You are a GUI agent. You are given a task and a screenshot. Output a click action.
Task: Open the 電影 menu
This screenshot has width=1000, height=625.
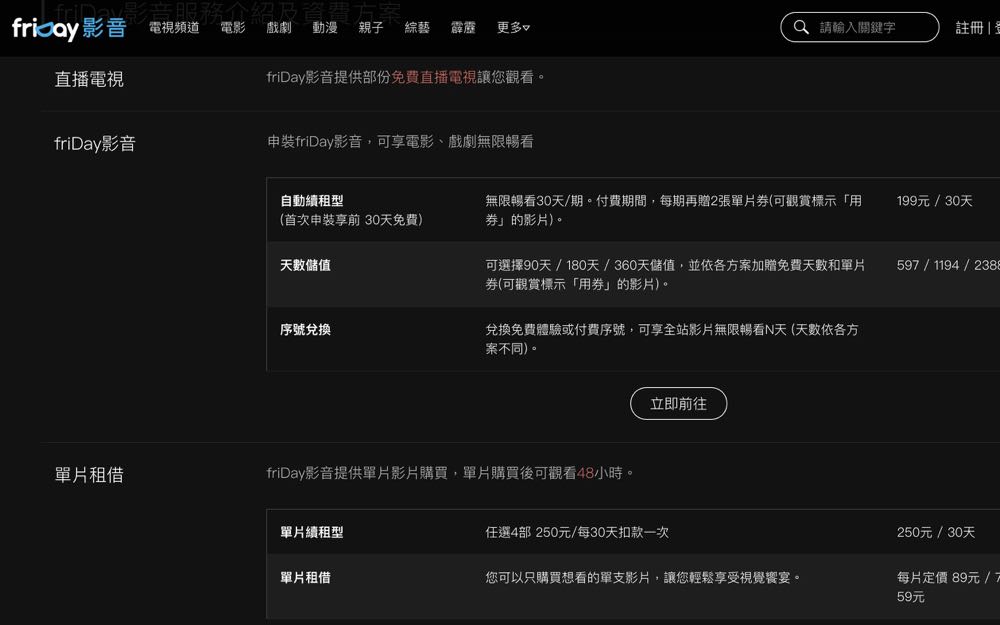point(233,27)
